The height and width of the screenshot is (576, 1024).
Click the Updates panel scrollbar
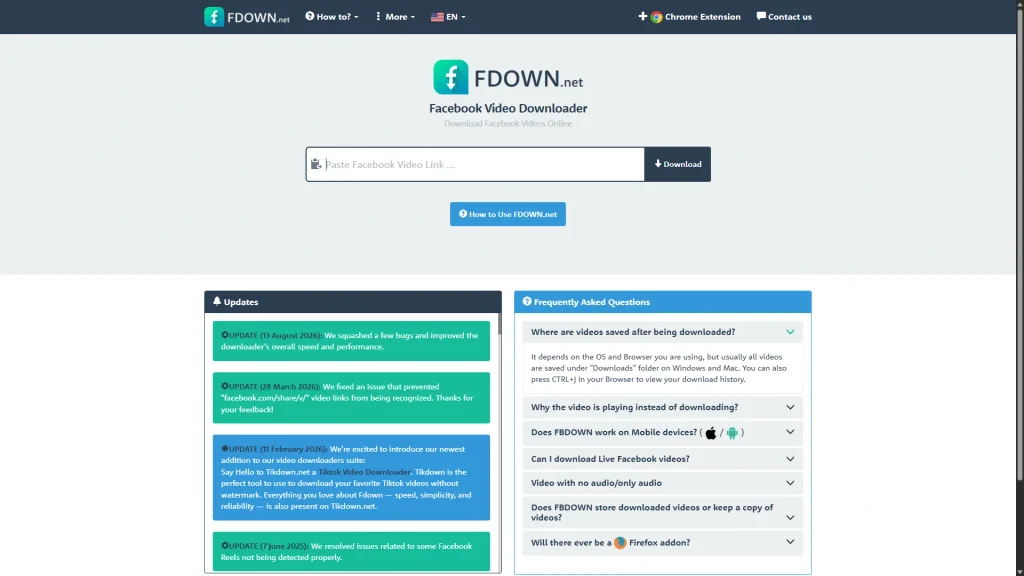point(500,324)
